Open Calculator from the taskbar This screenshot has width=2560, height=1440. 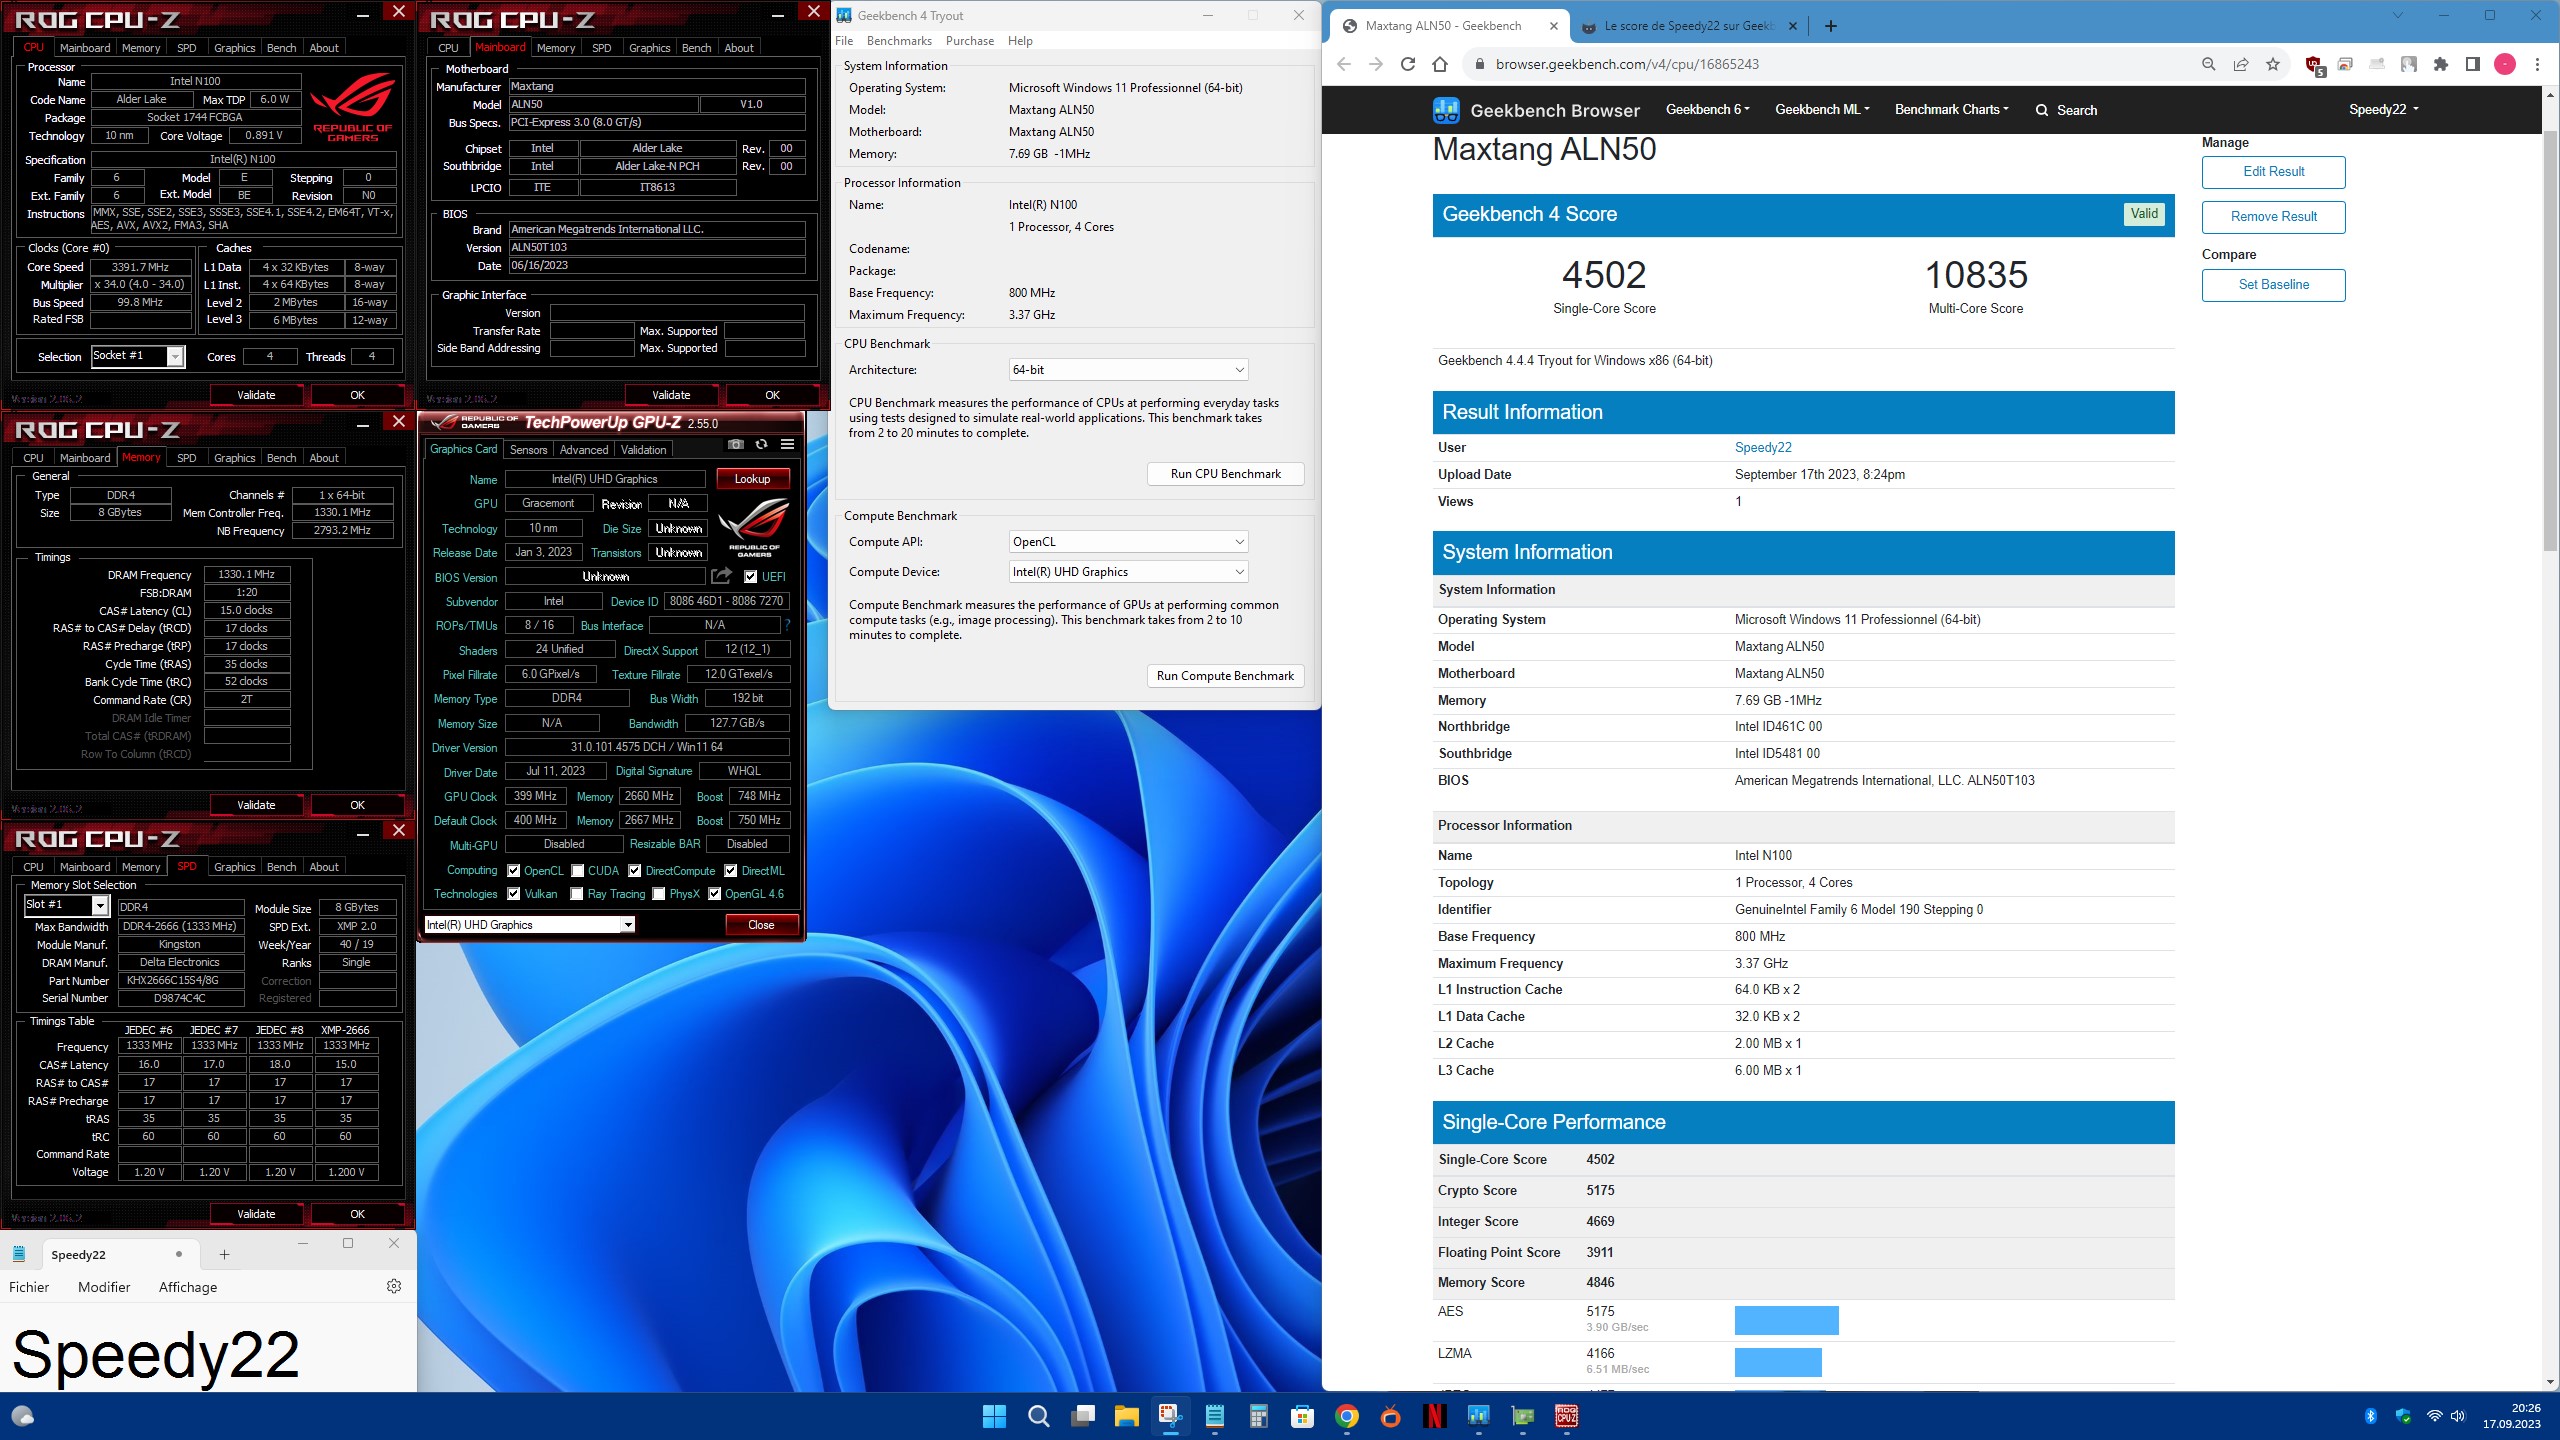point(1258,1416)
